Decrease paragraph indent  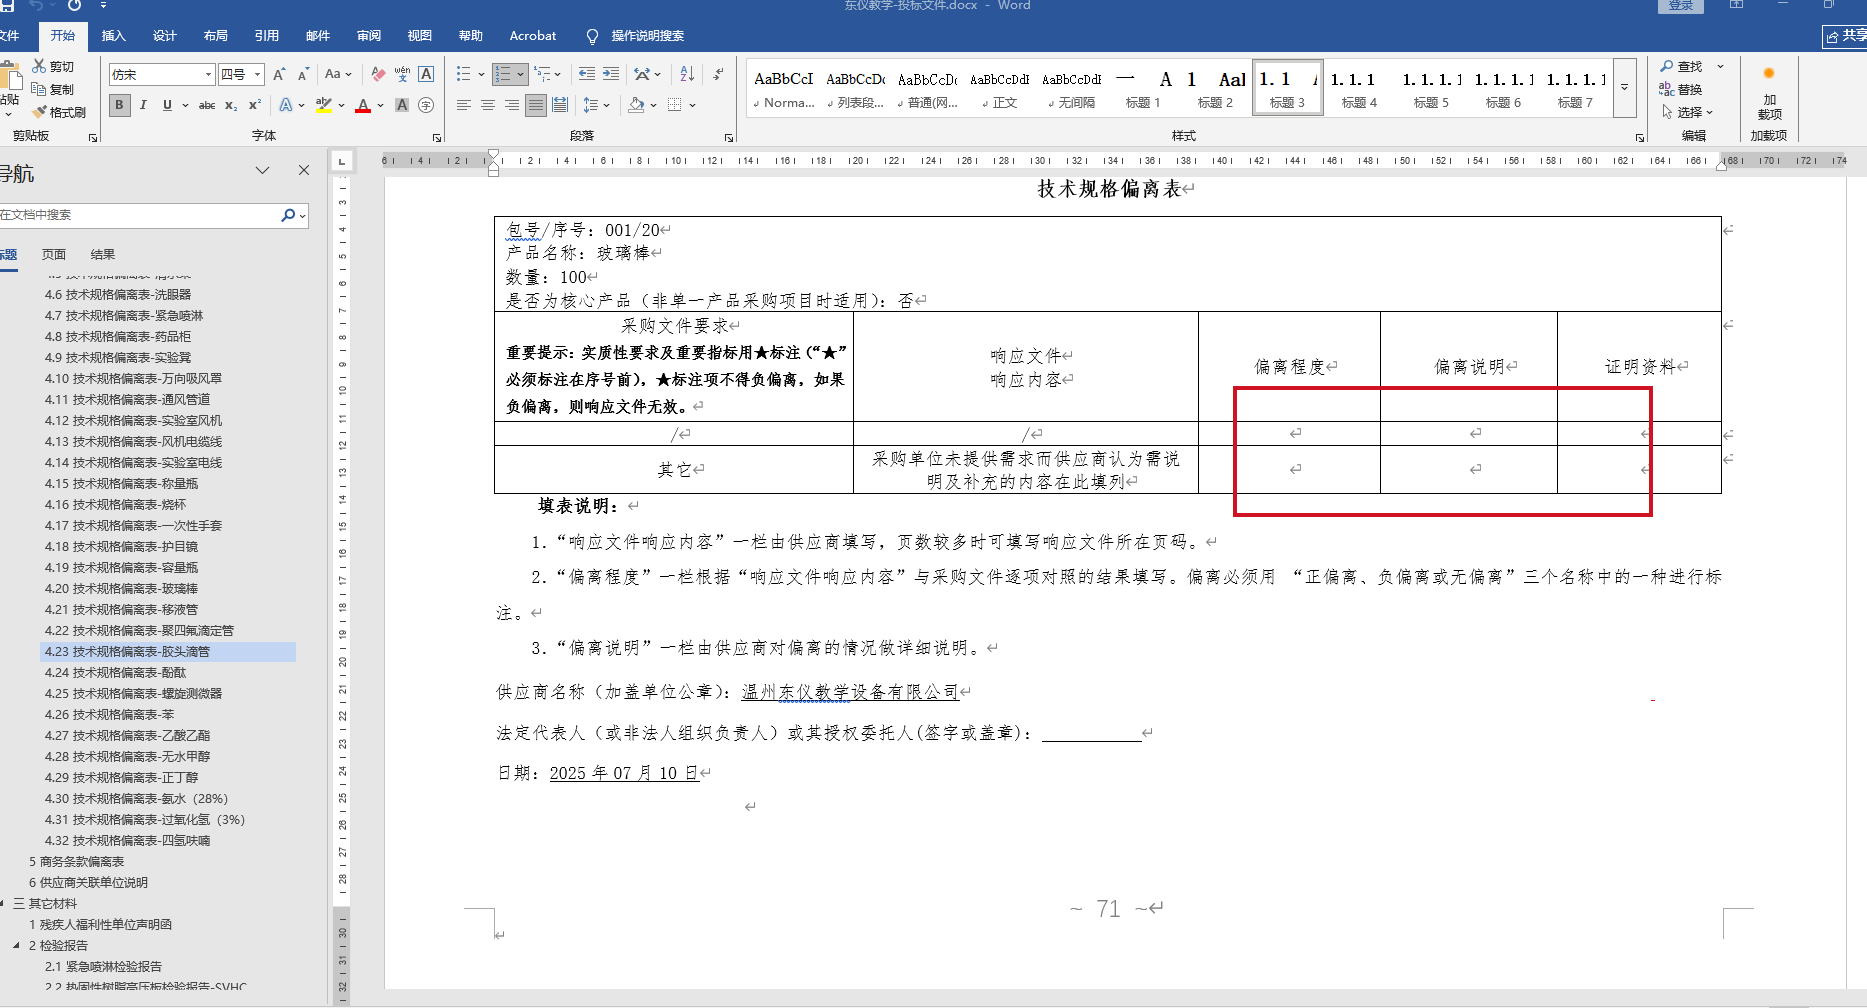(x=587, y=74)
